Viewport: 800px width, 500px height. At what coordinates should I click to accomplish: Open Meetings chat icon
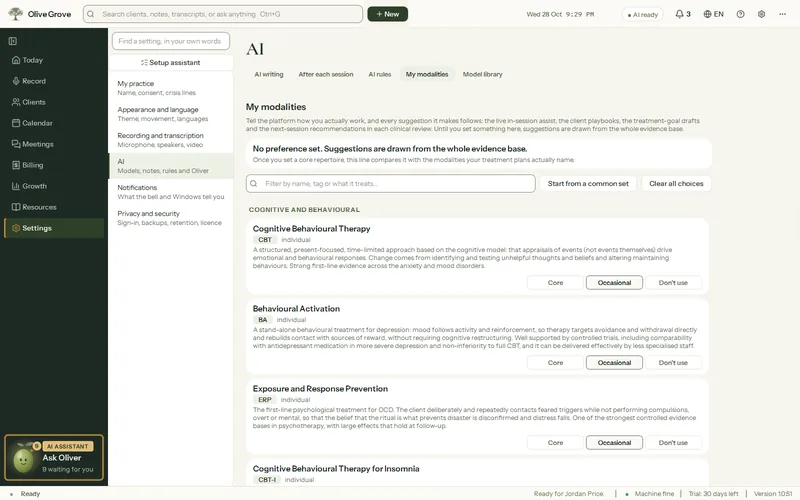pyautogui.click(x=16, y=144)
